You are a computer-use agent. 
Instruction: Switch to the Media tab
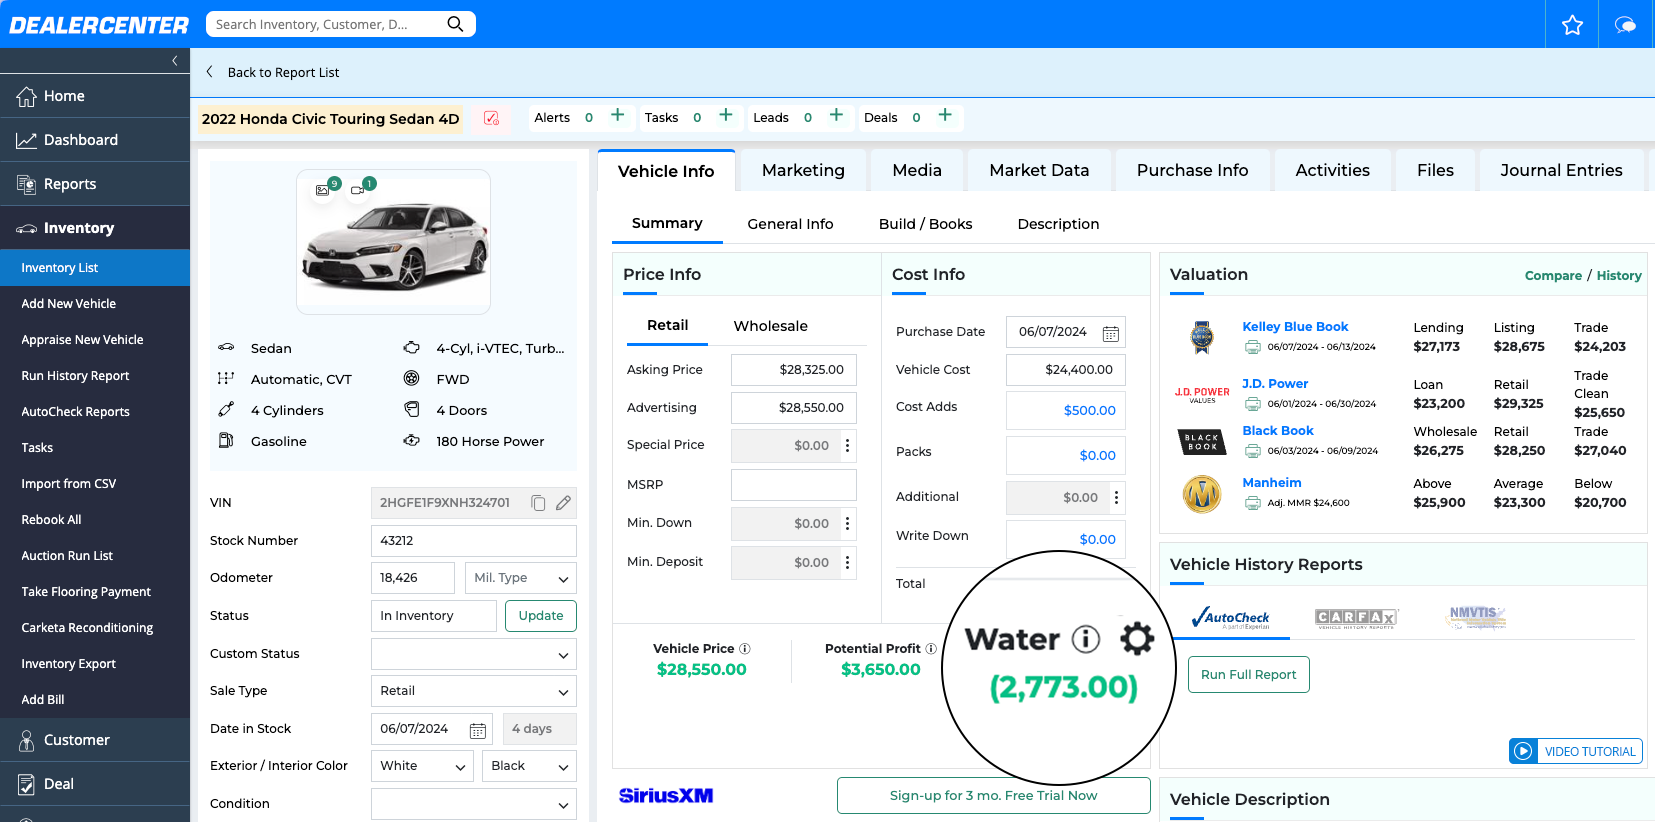[x=917, y=170]
